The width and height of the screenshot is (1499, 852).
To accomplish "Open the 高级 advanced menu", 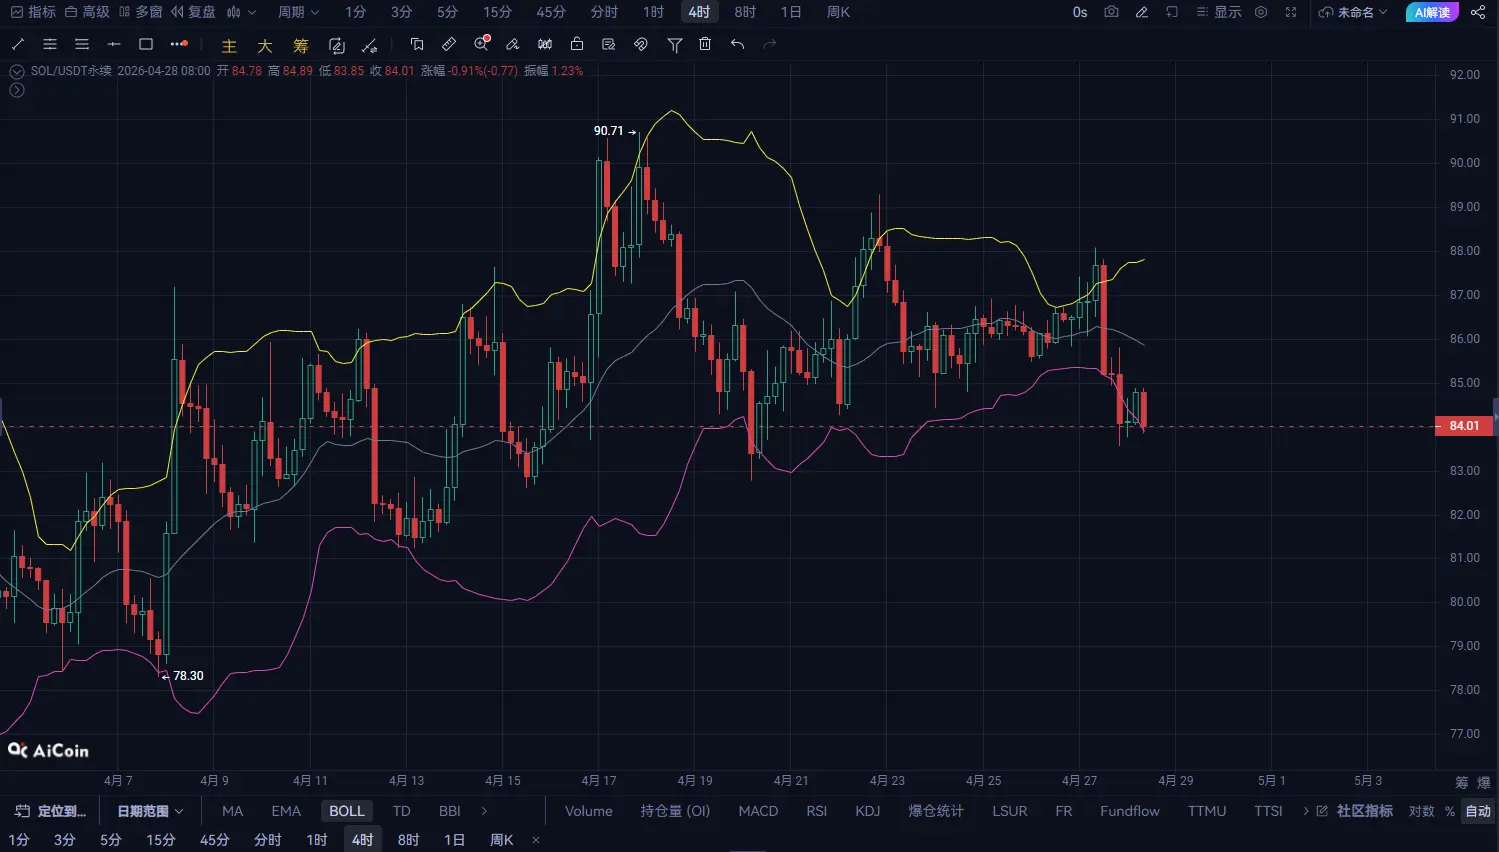I will pyautogui.click(x=87, y=12).
